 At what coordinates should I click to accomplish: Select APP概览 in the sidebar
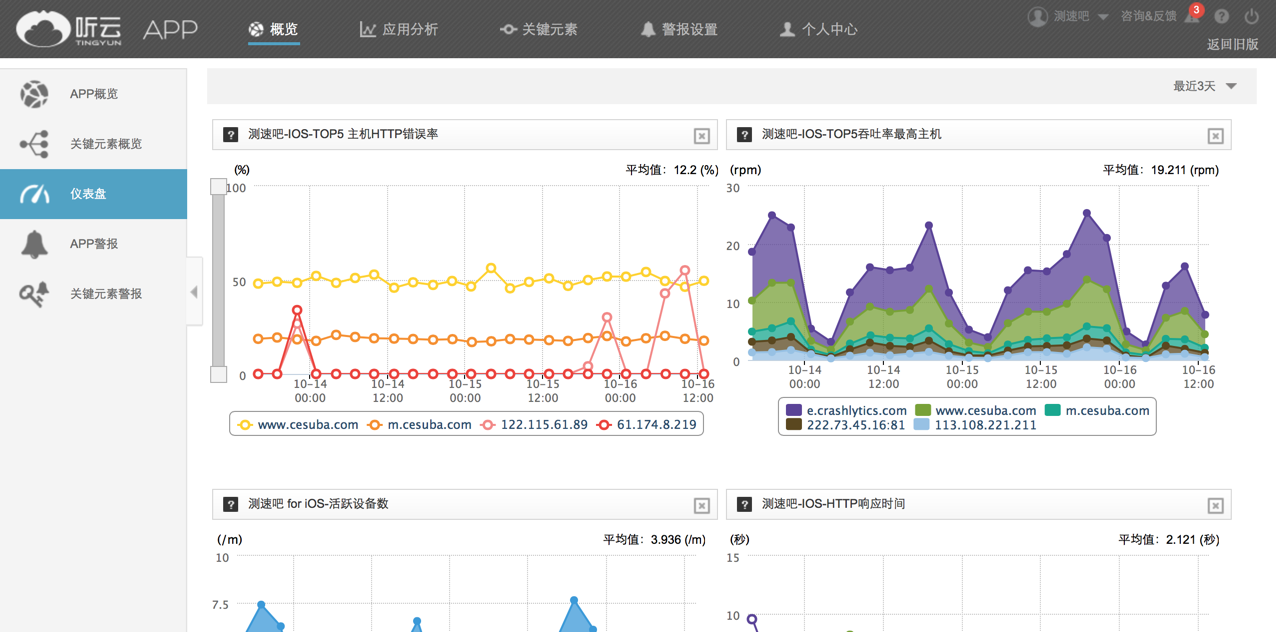pos(93,94)
